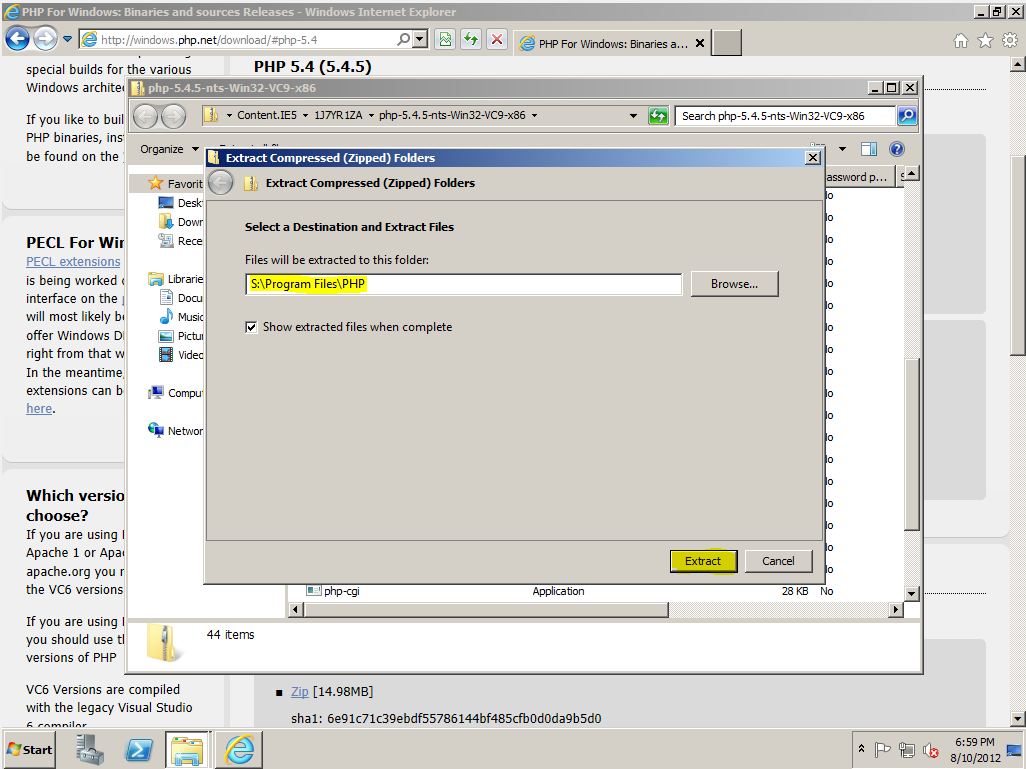Viewport: 1026px width, 769px height.
Task: Cancel the extraction wizard
Action: point(778,561)
